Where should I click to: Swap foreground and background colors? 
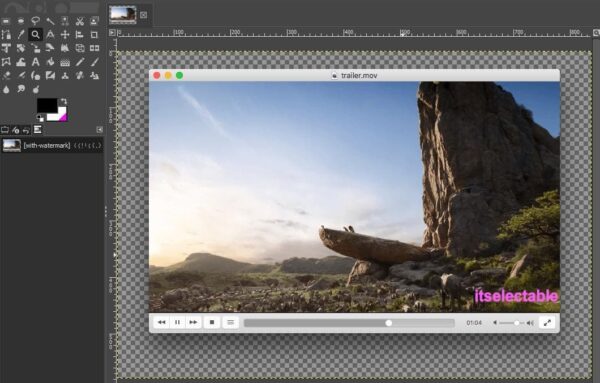pyautogui.click(x=64, y=101)
